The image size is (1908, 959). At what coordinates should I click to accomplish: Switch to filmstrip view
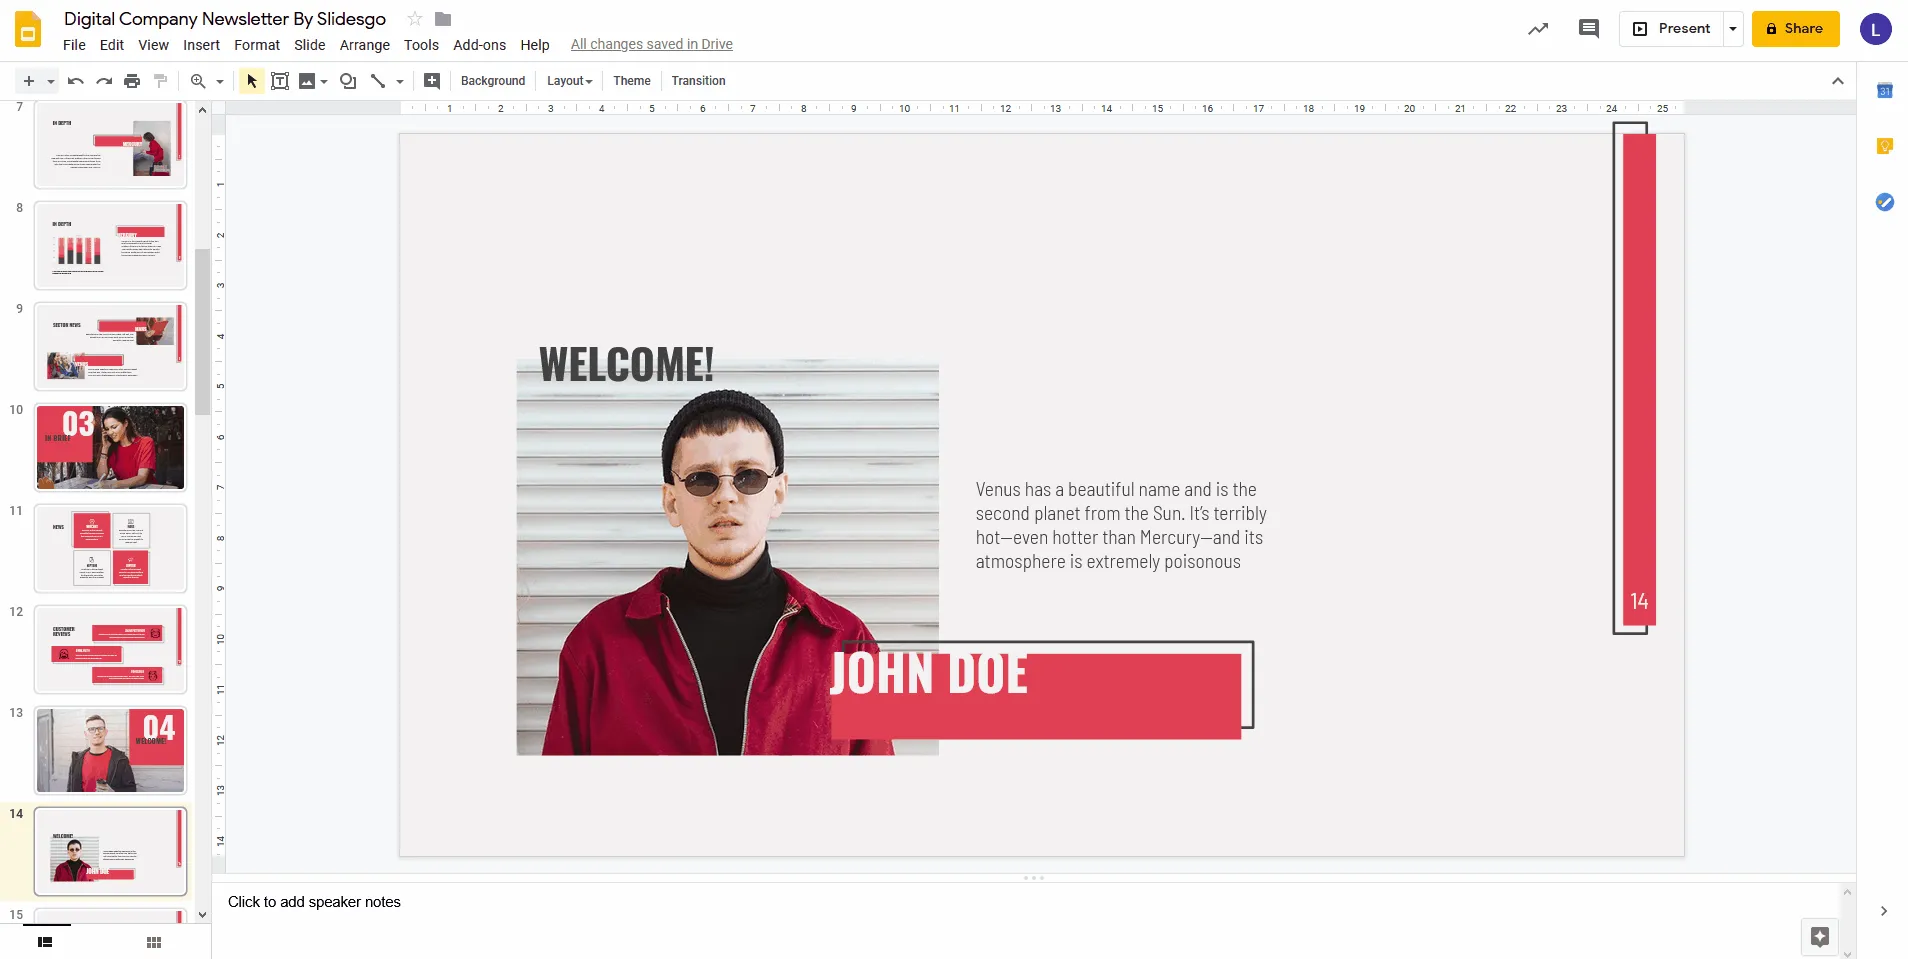[x=45, y=942]
